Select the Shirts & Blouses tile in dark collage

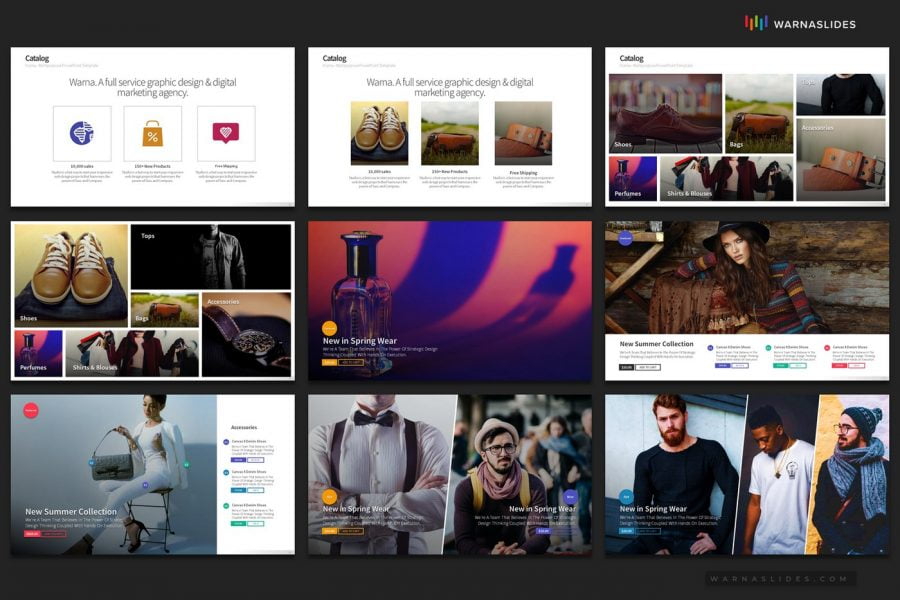131,354
